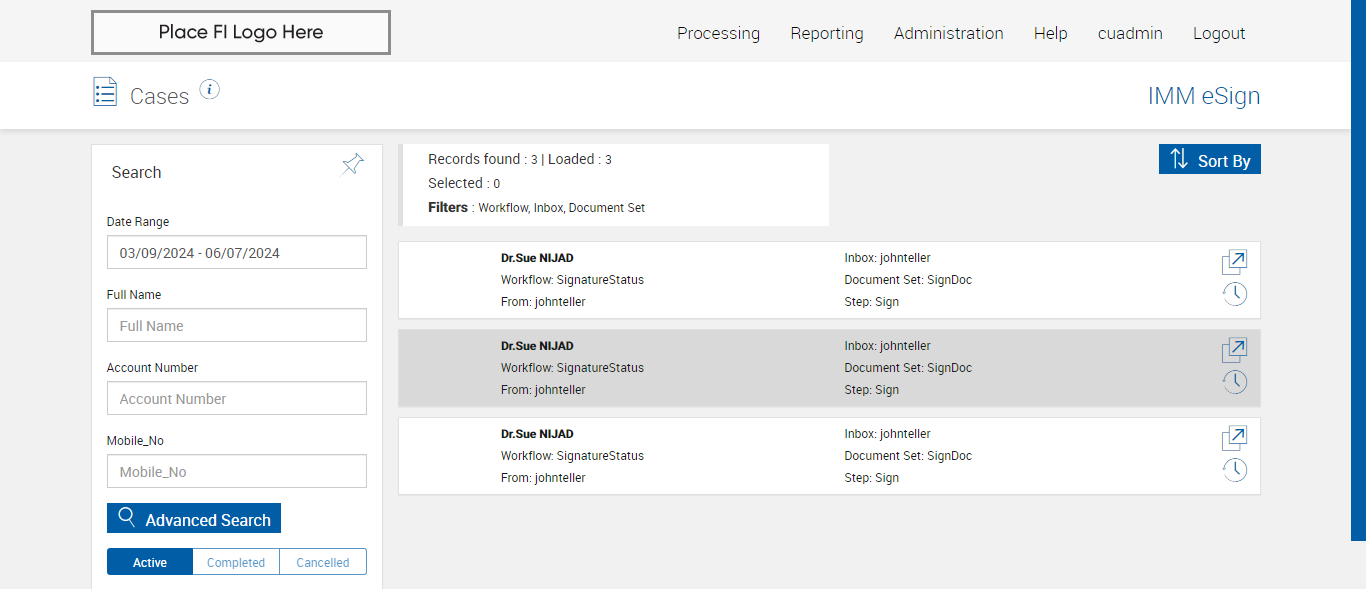
Task: Open the Date Range picker field
Action: pos(237,253)
